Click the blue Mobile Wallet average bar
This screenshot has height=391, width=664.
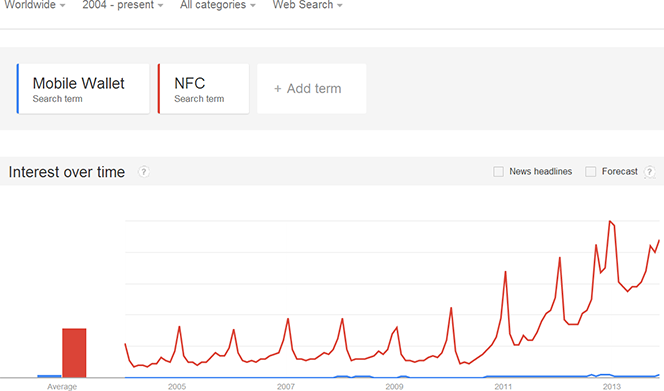pos(49,376)
